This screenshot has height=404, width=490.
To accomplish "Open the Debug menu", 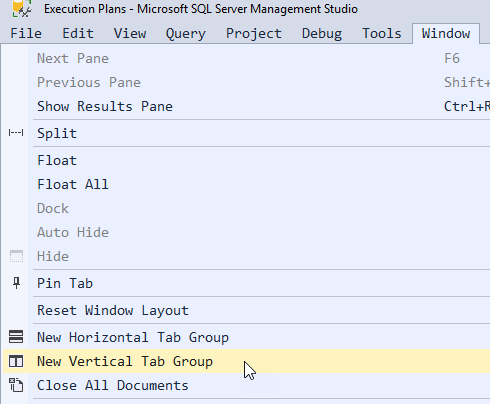I will (x=322, y=34).
